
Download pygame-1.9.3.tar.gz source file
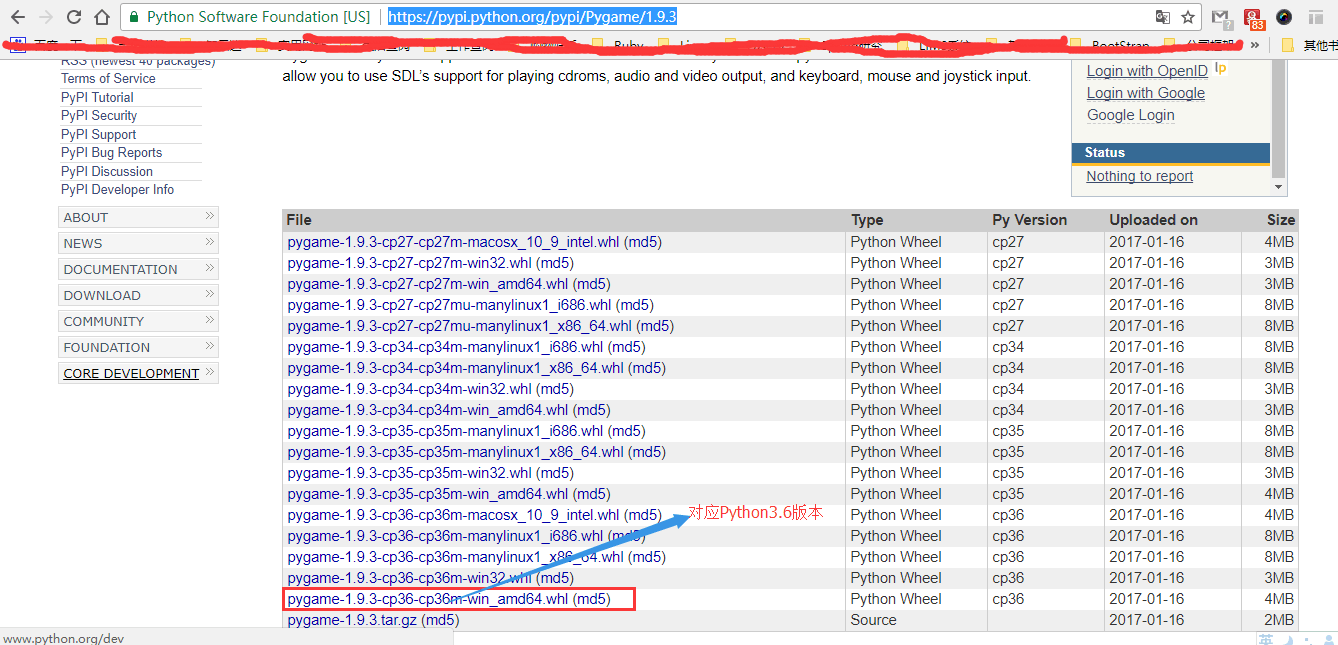pyautogui.click(x=352, y=620)
